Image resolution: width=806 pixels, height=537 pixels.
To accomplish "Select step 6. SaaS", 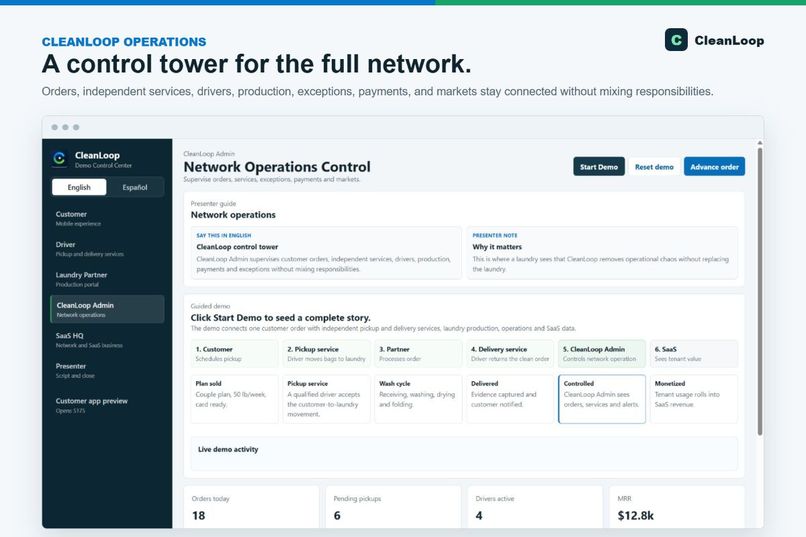I will pyautogui.click(x=694, y=354).
